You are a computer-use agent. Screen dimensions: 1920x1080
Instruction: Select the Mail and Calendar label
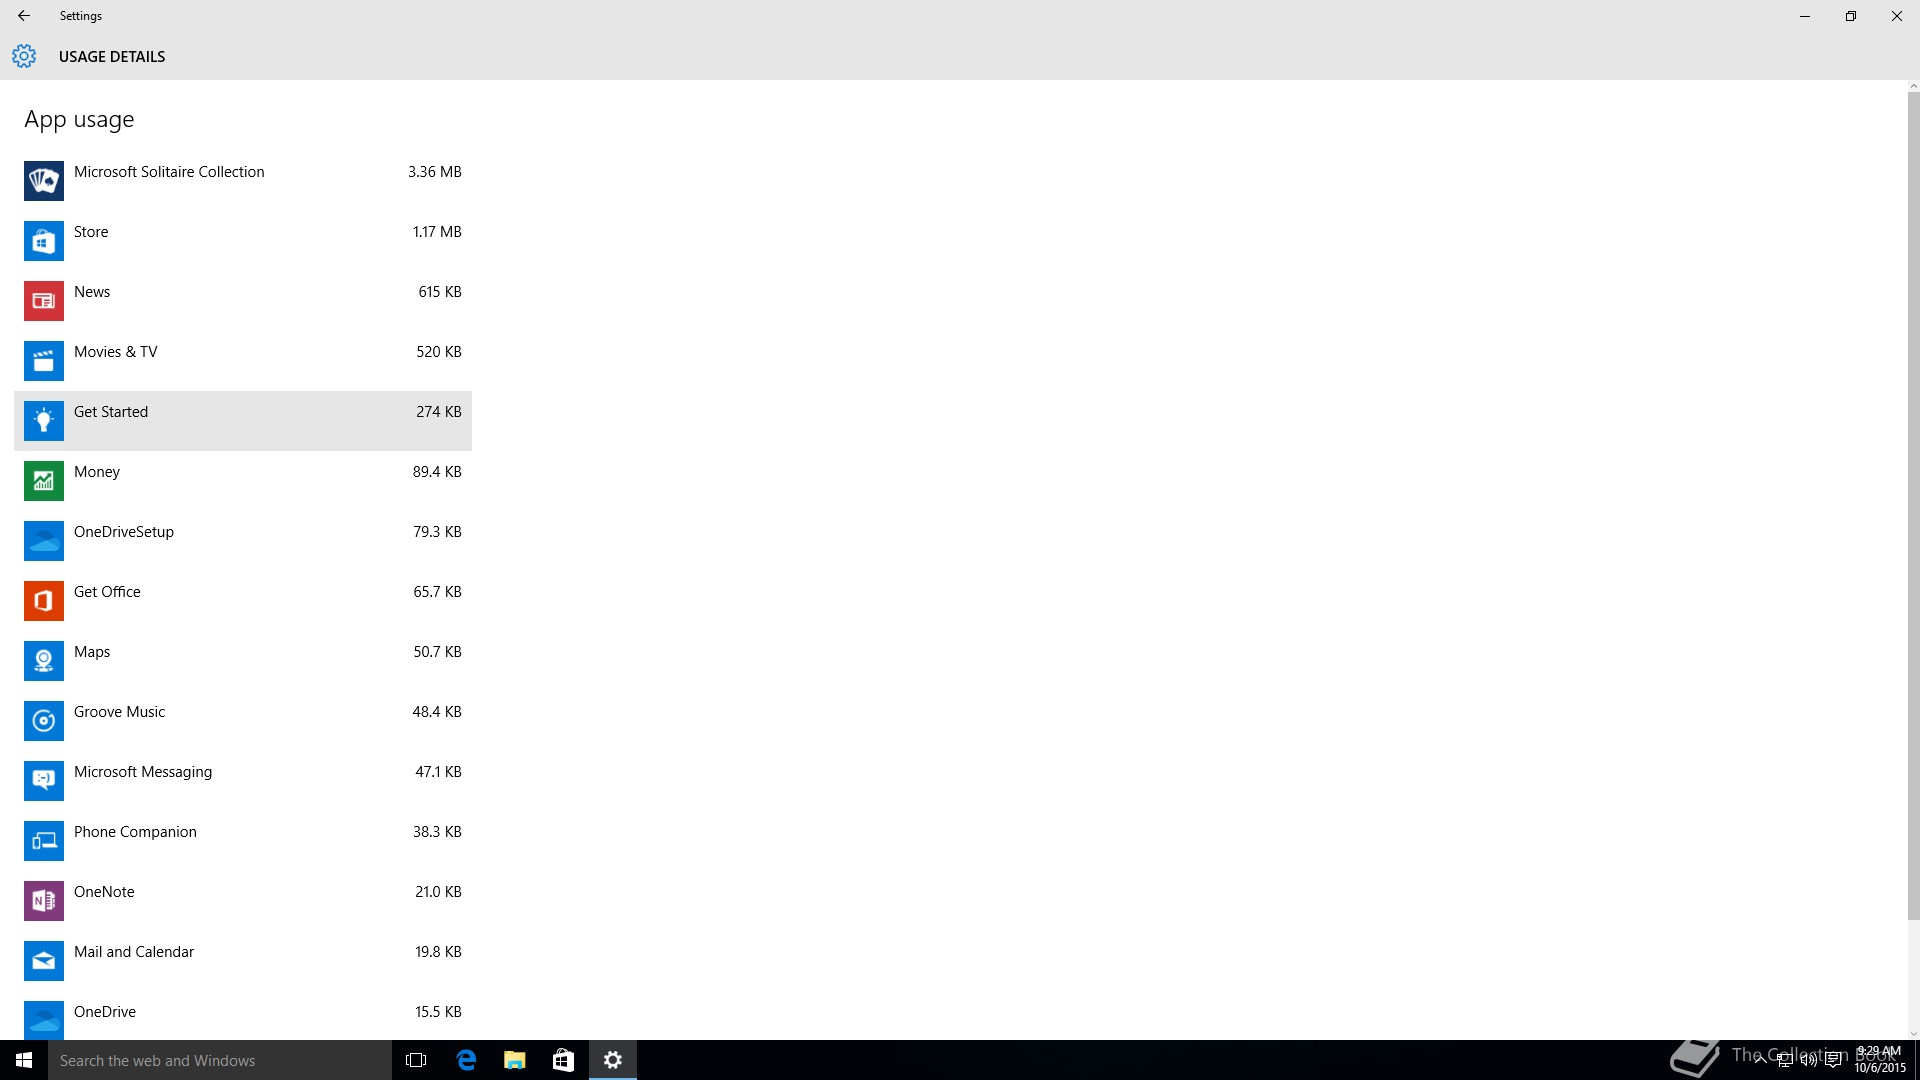pos(134,952)
